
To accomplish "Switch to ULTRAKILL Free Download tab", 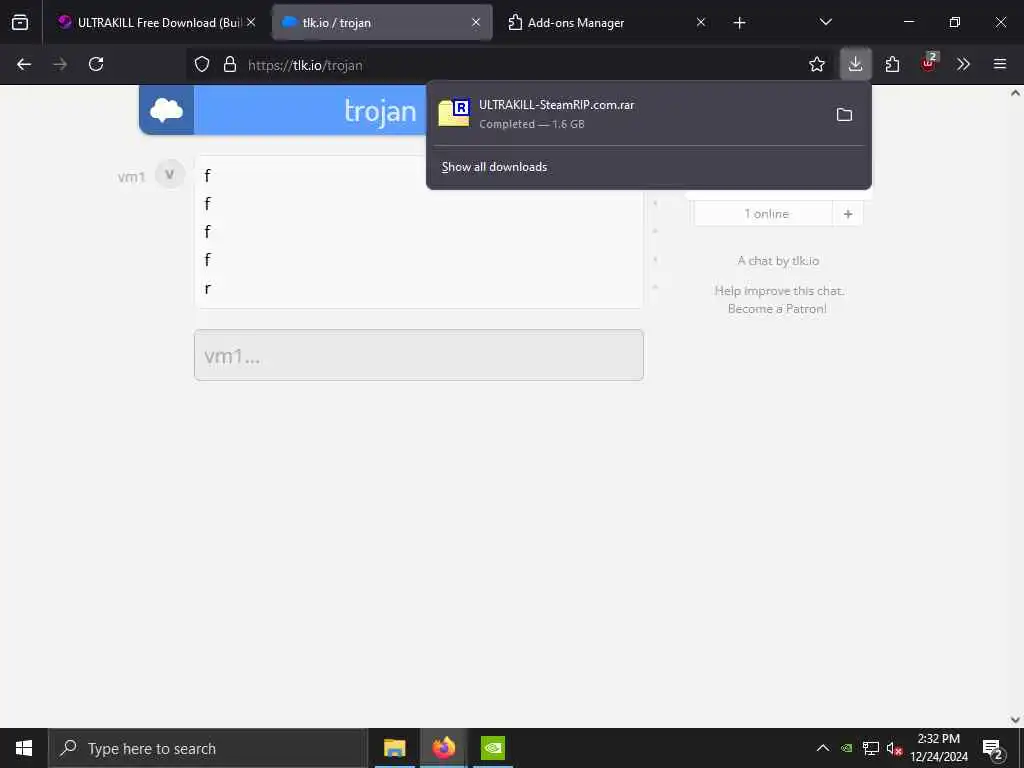I will click(155, 22).
